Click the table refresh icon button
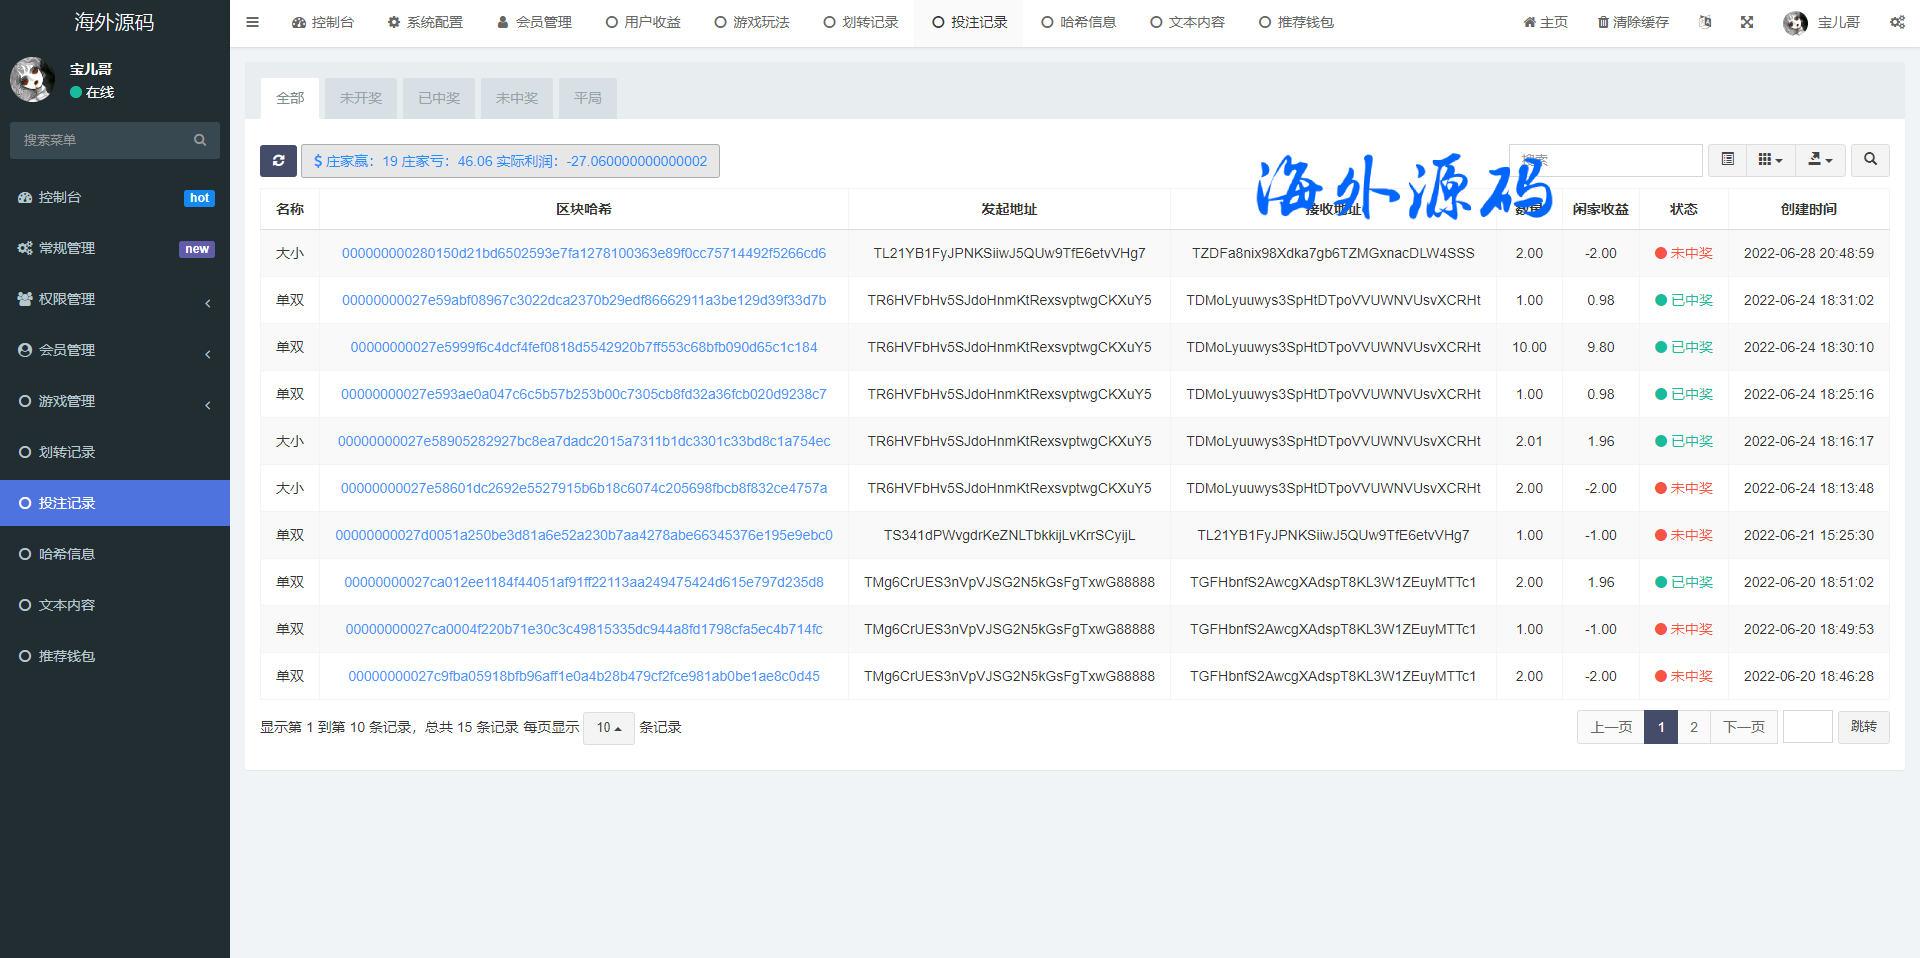Viewport: 1920px width, 958px height. (x=278, y=161)
